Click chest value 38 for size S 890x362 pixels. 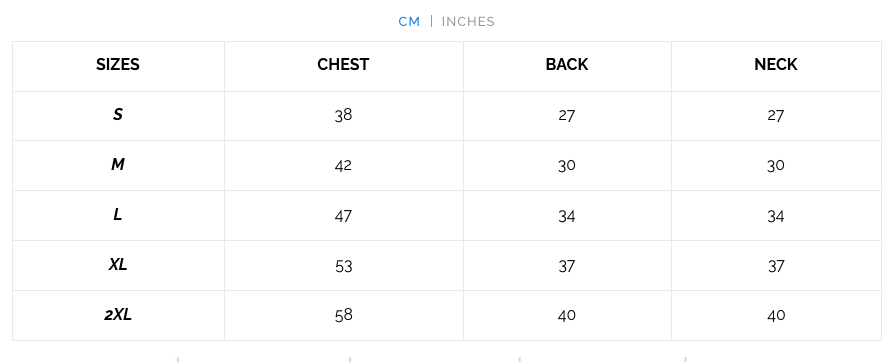point(343,115)
